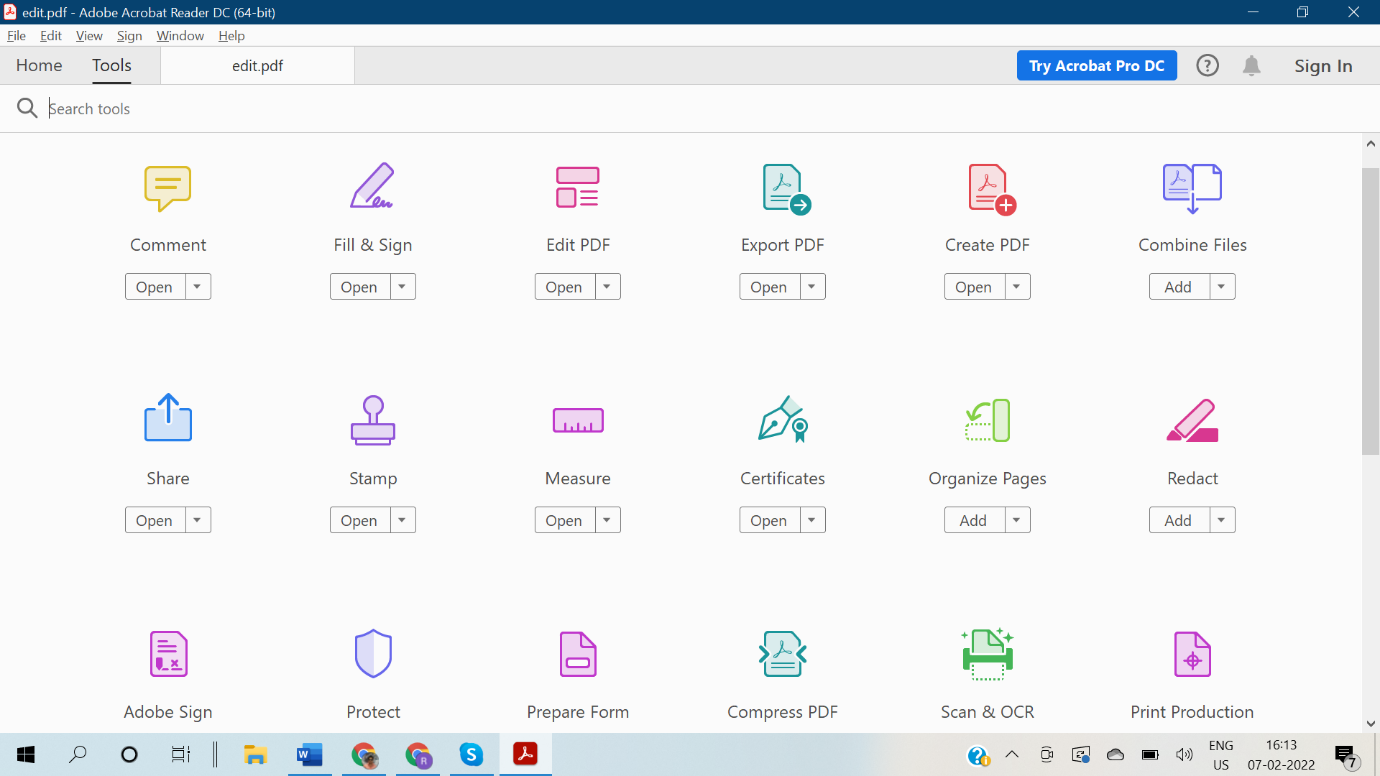Viewport: 1380px width, 776px height.
Task: Select the Combine Files icon
Action: tap(1192, 189)
